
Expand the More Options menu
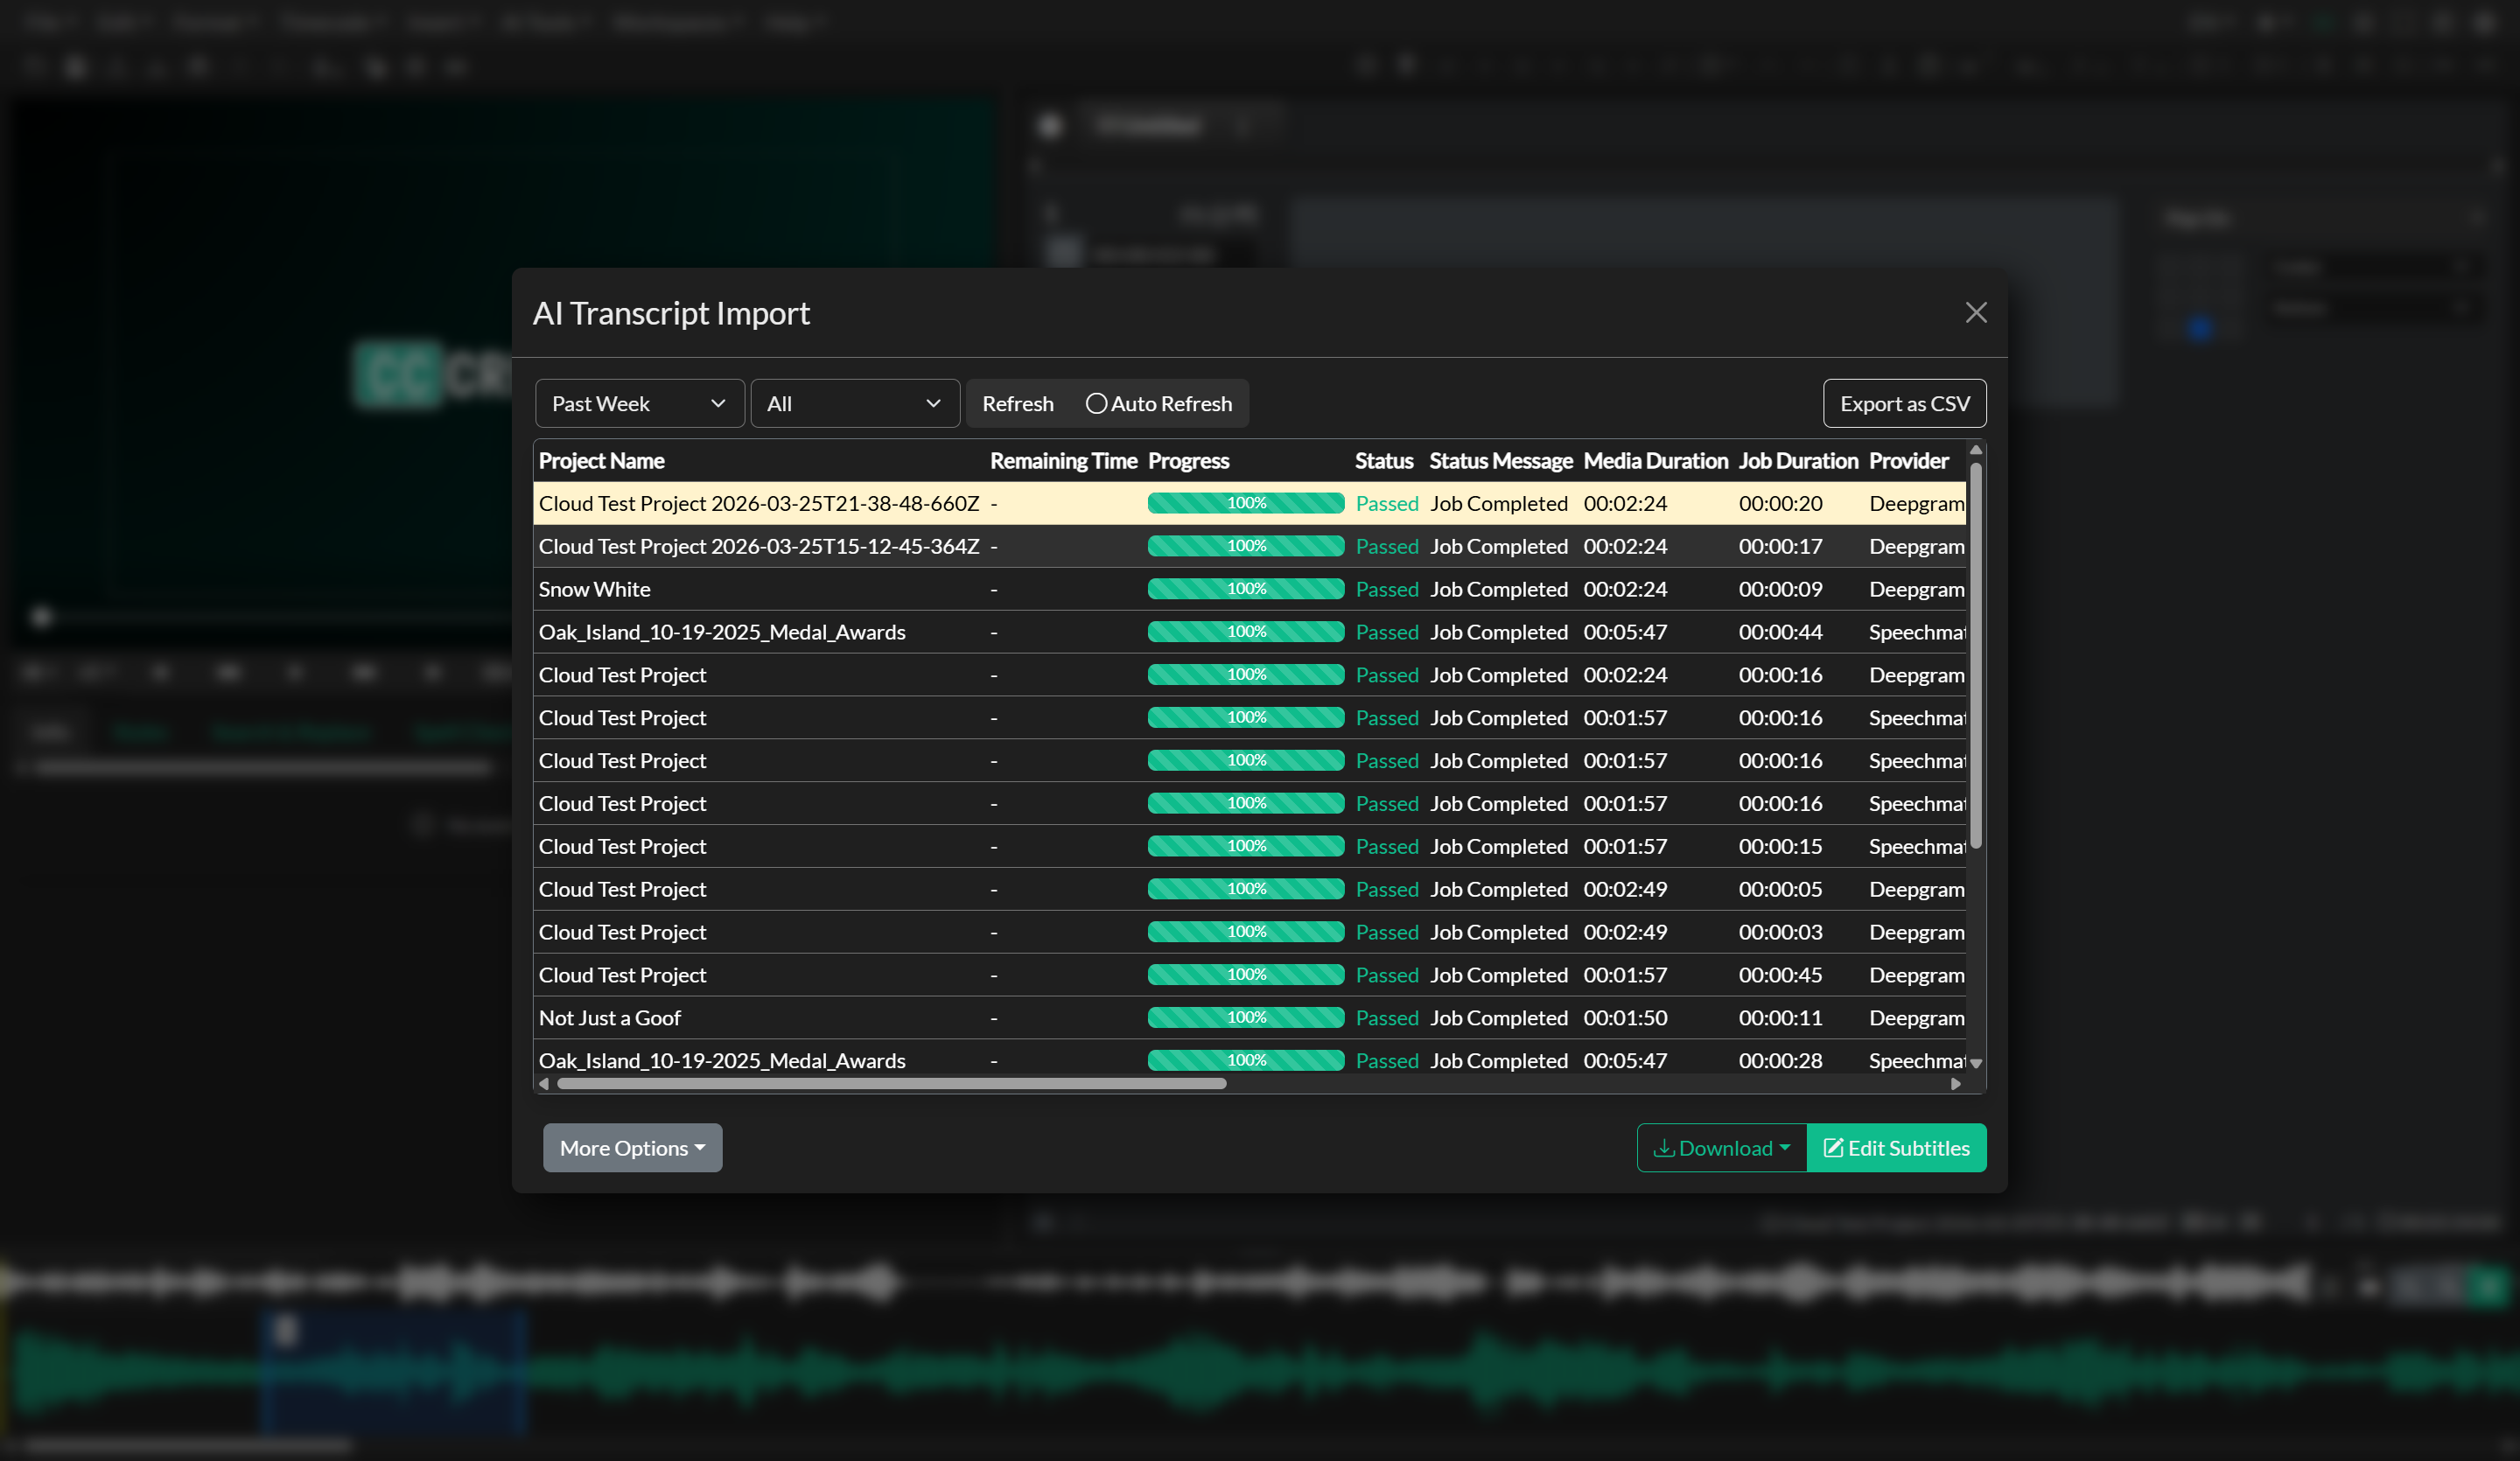(x=631, y=1147)
